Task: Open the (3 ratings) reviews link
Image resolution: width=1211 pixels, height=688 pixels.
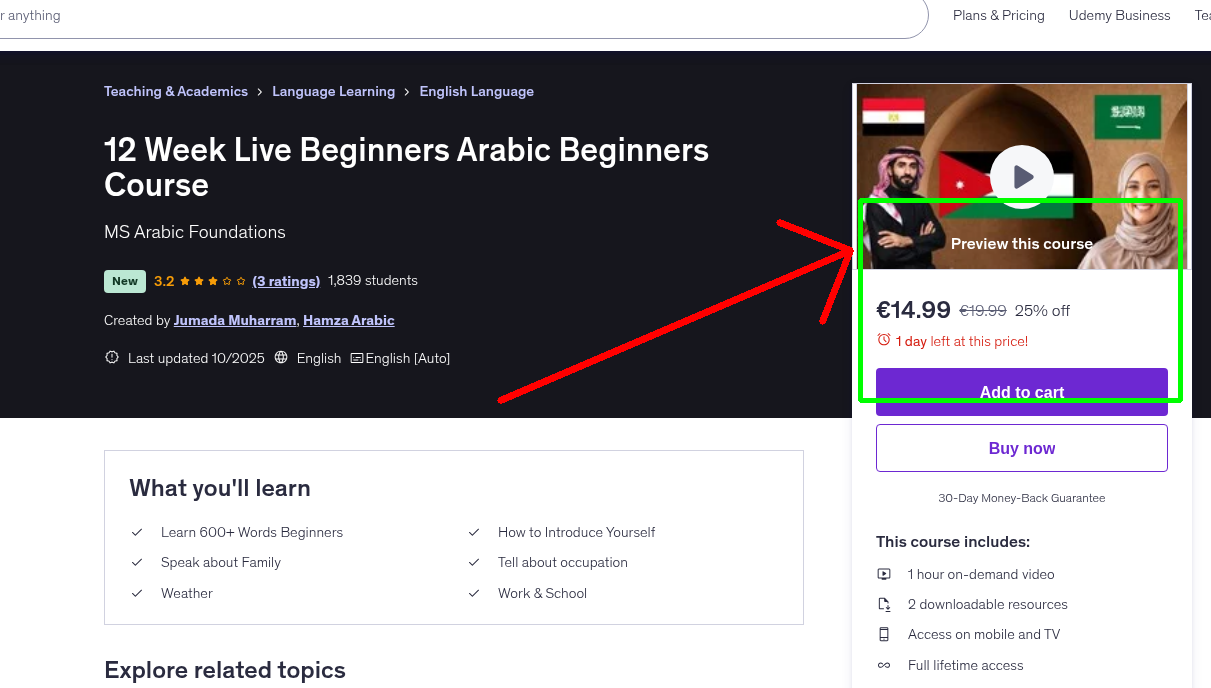Action: click(x=286, y=281)
